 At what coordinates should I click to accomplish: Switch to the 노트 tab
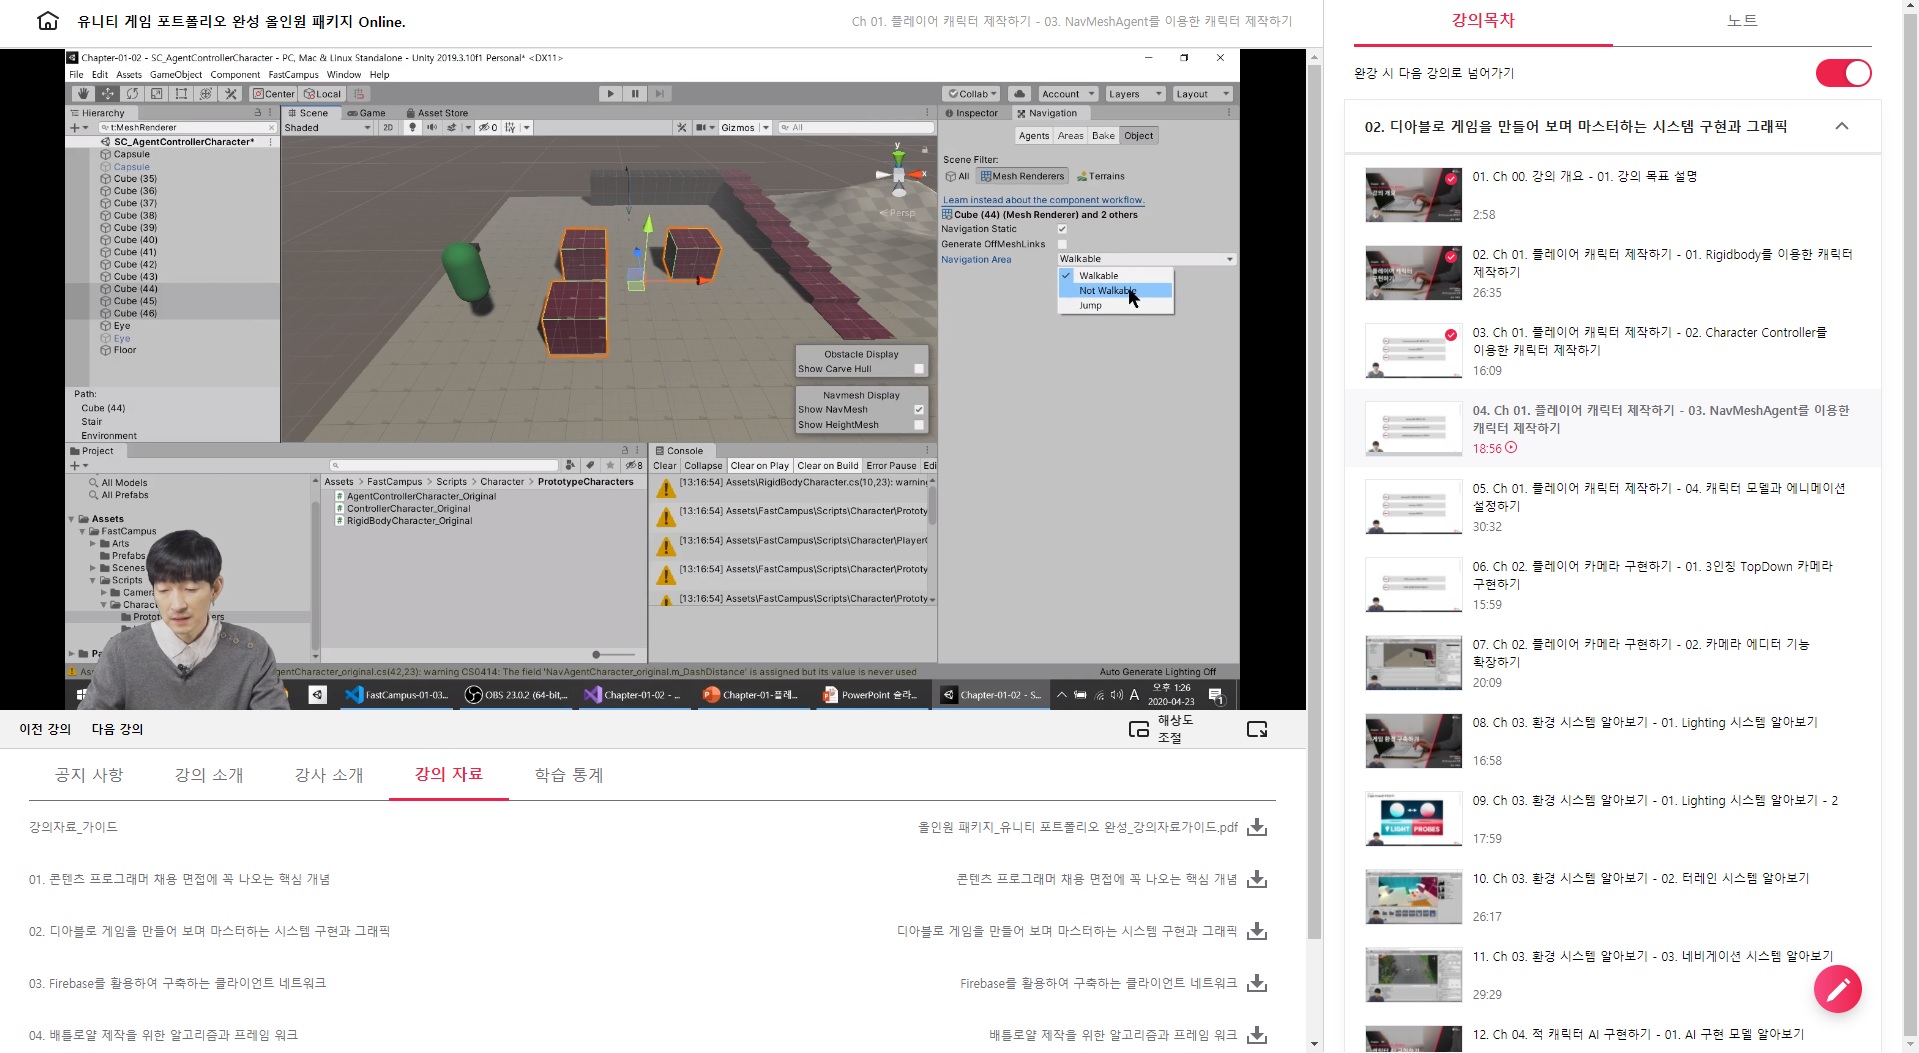click(1742, 21)
